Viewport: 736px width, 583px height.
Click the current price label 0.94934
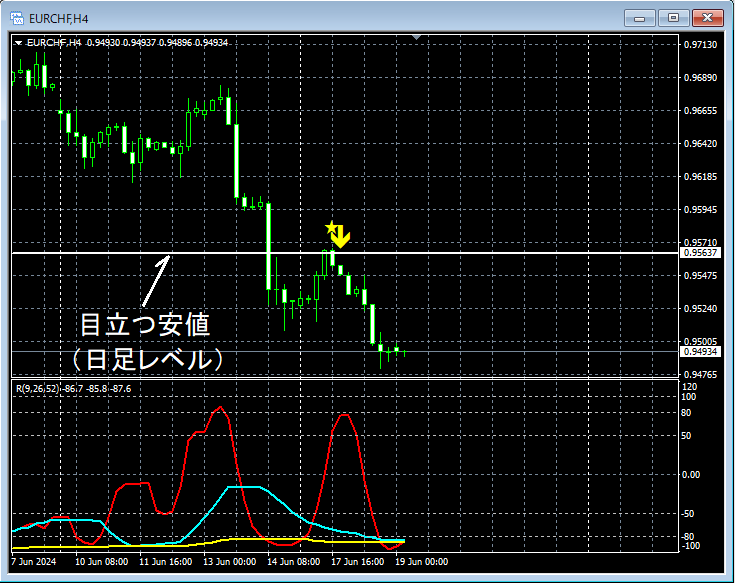pos(699,352)
